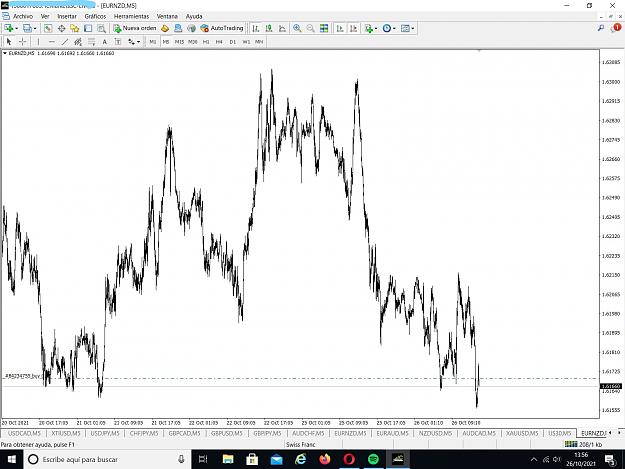Select the text 'A' drawing tool
Image resolution: width=625 pixels, height=469 pixels.
coord(104,41)
